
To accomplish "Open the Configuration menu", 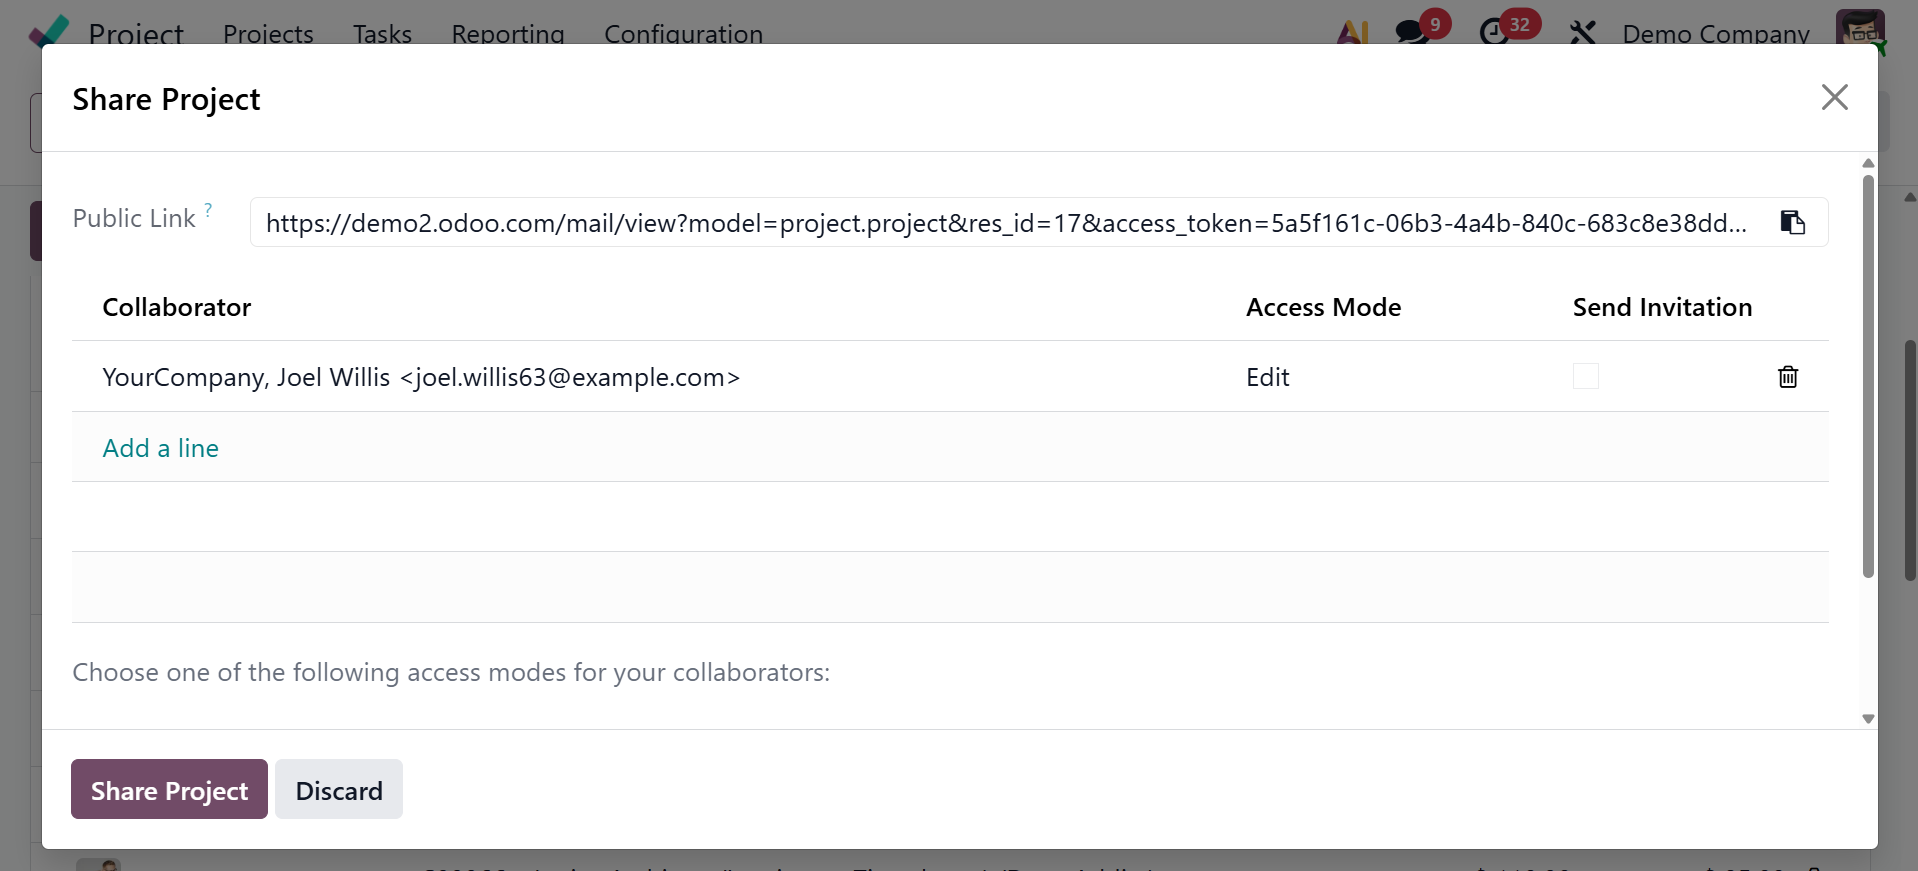I will point(683,34).
